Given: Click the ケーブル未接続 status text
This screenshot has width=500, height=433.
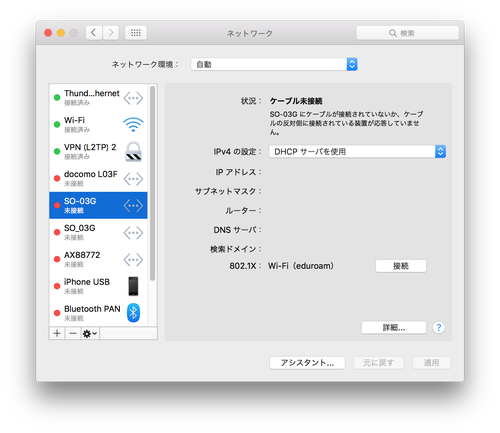Looking at the screenshot, I should tap(296, 101).
